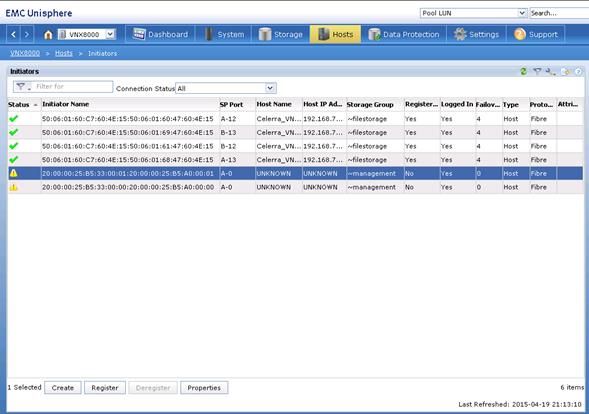Click green check status for B-13 row
The width and height of the screenshot is (589, 414).
click(14, 132)
